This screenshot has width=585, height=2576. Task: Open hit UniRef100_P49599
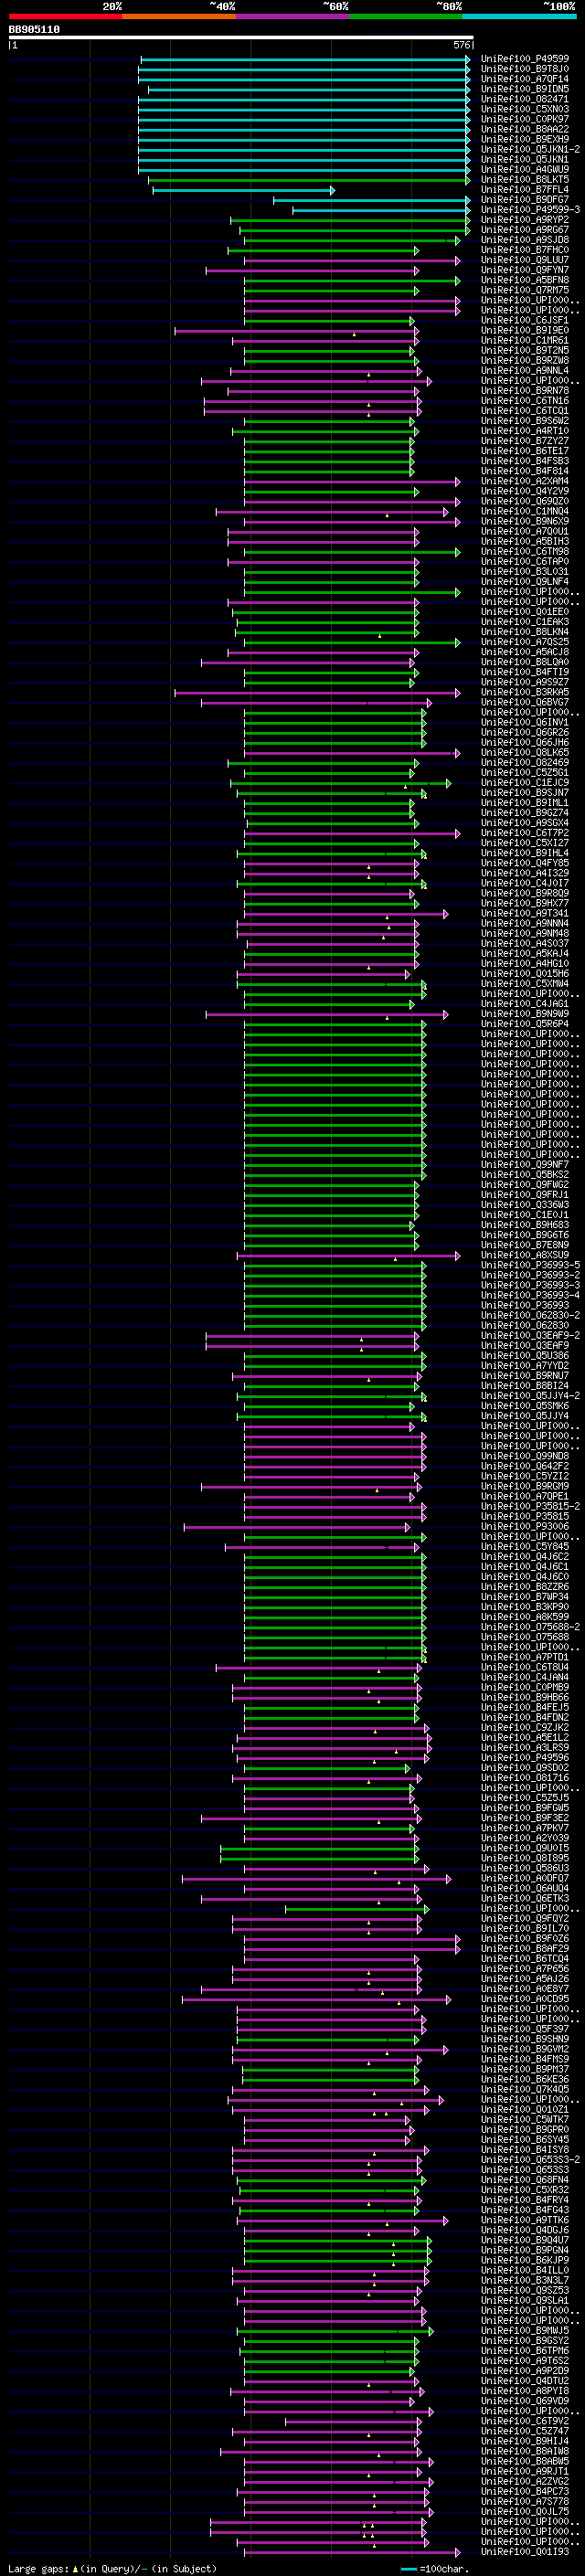pyautogui.click(x=525, y=59)
